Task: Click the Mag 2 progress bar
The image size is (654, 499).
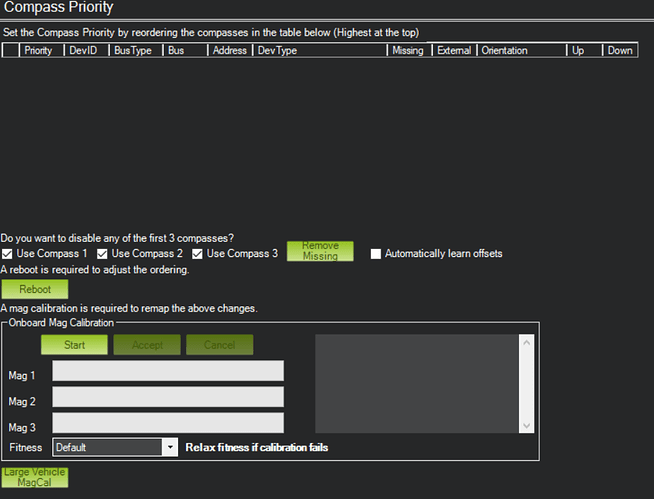Action: pyautogui.click(x=168, y=397)
